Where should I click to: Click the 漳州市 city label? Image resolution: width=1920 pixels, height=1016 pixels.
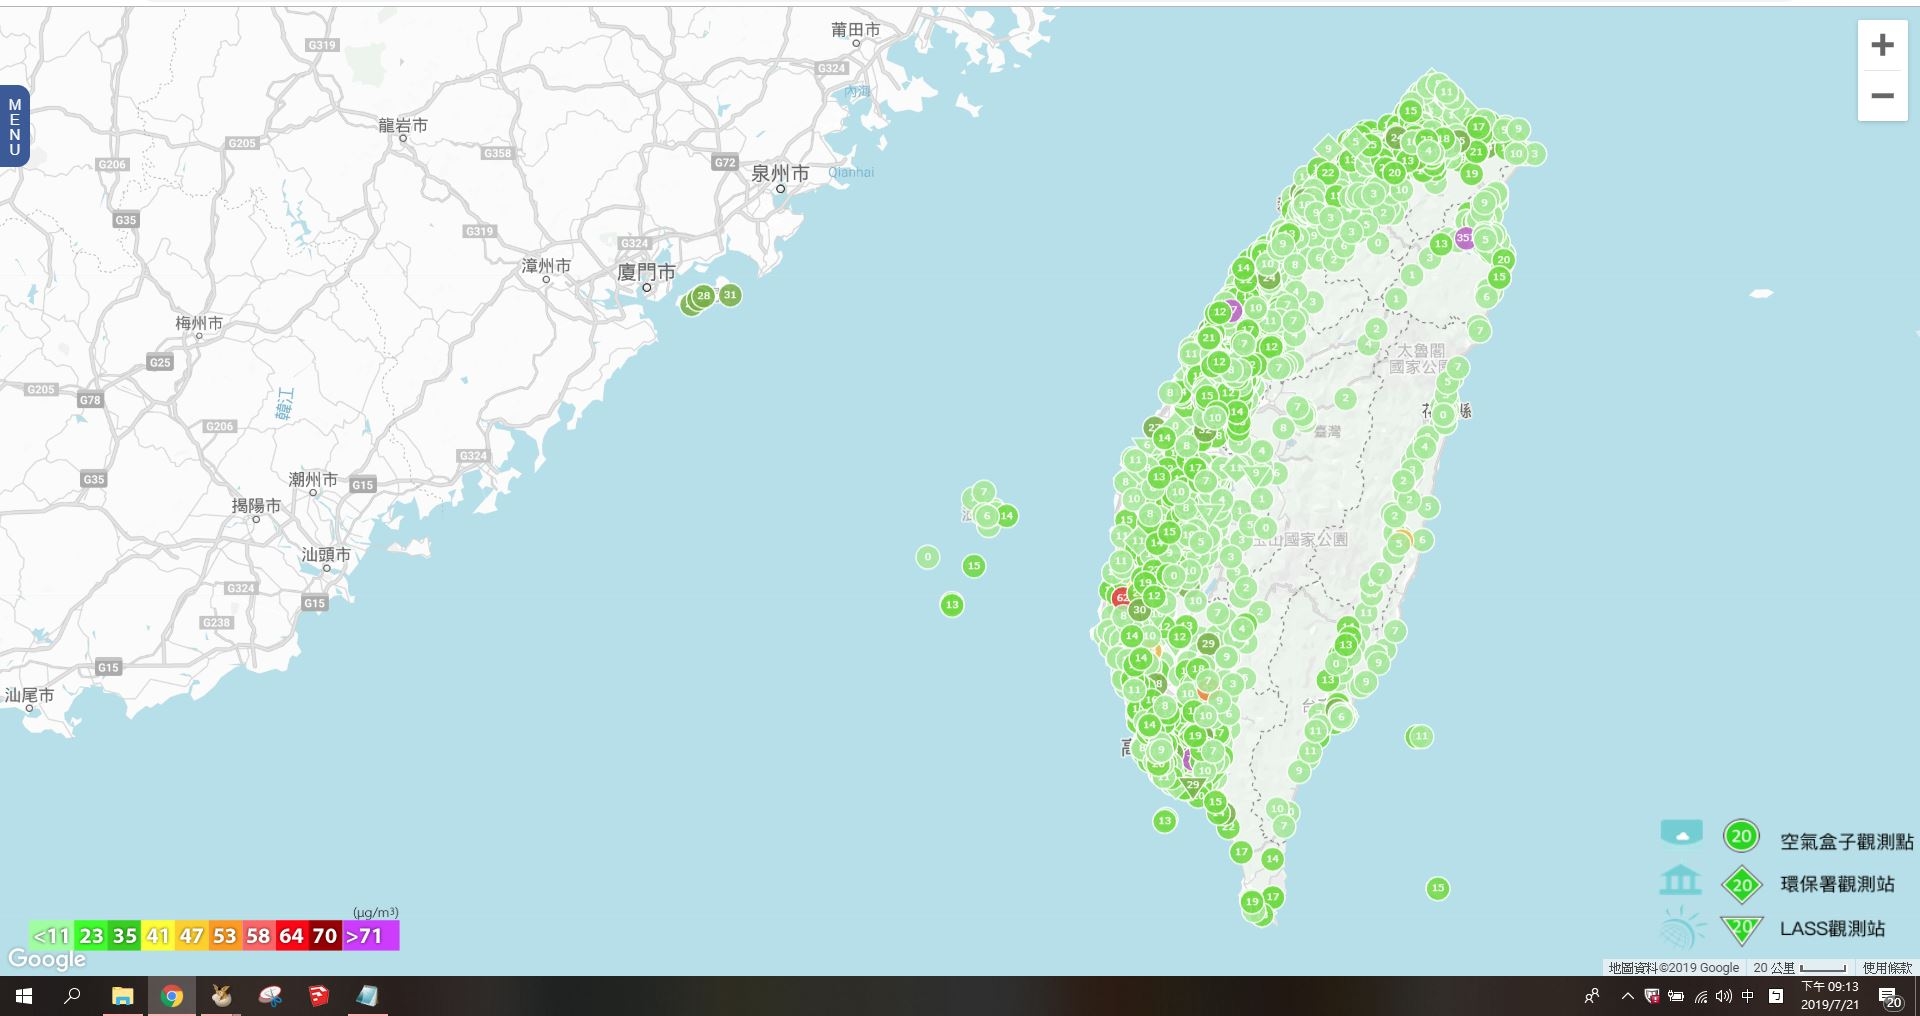click(x=546, y=266)
